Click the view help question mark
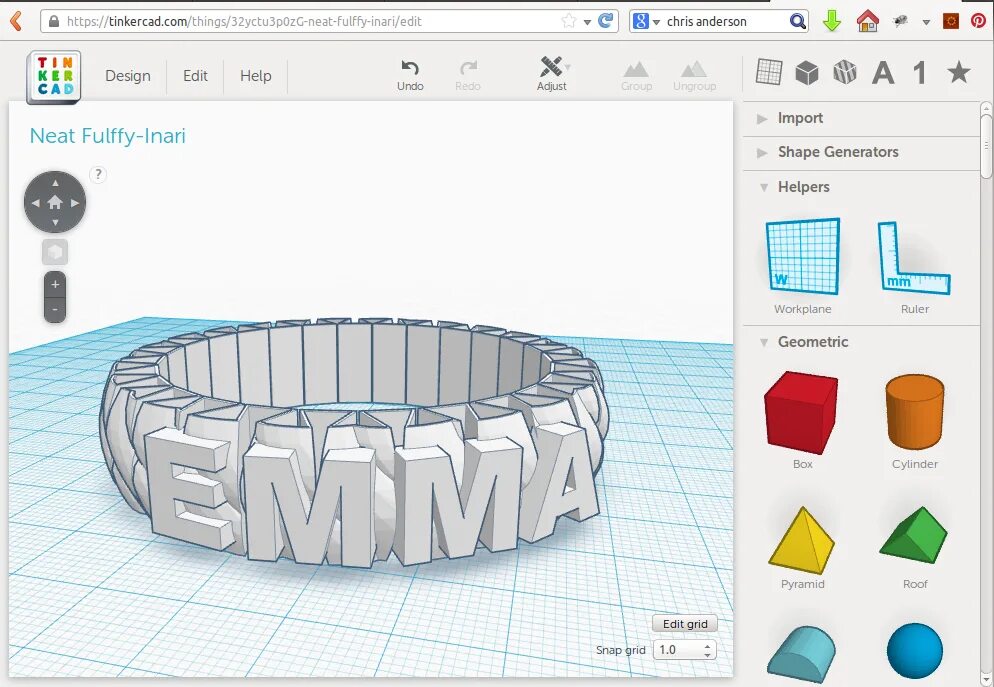Viewport: 994px width, 687px height. click(98, 174)
